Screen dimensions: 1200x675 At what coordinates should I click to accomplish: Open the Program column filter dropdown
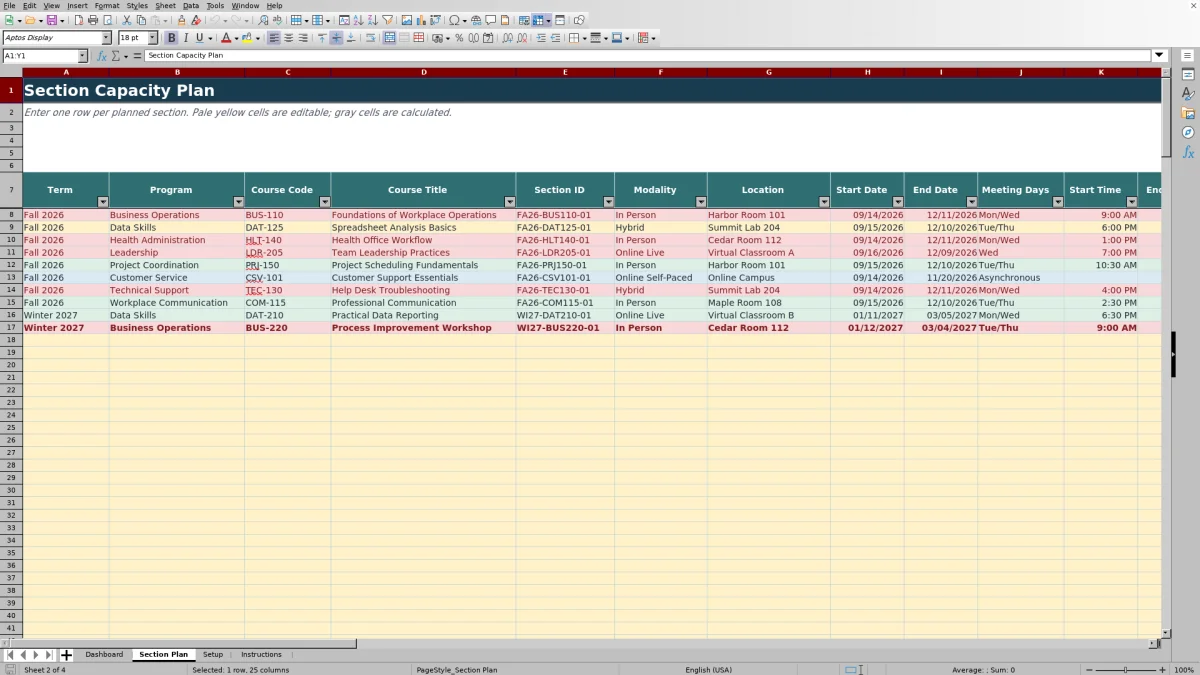coord(238,202)
